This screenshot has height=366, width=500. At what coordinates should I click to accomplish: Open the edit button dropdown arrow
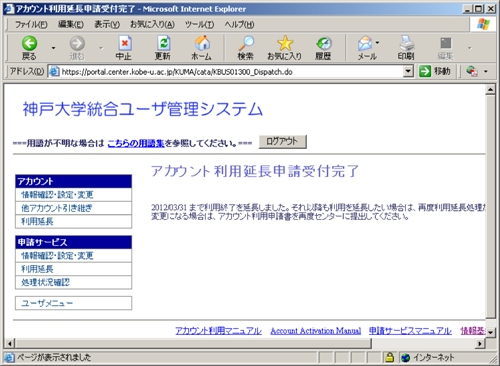click(x=470, y=48)
